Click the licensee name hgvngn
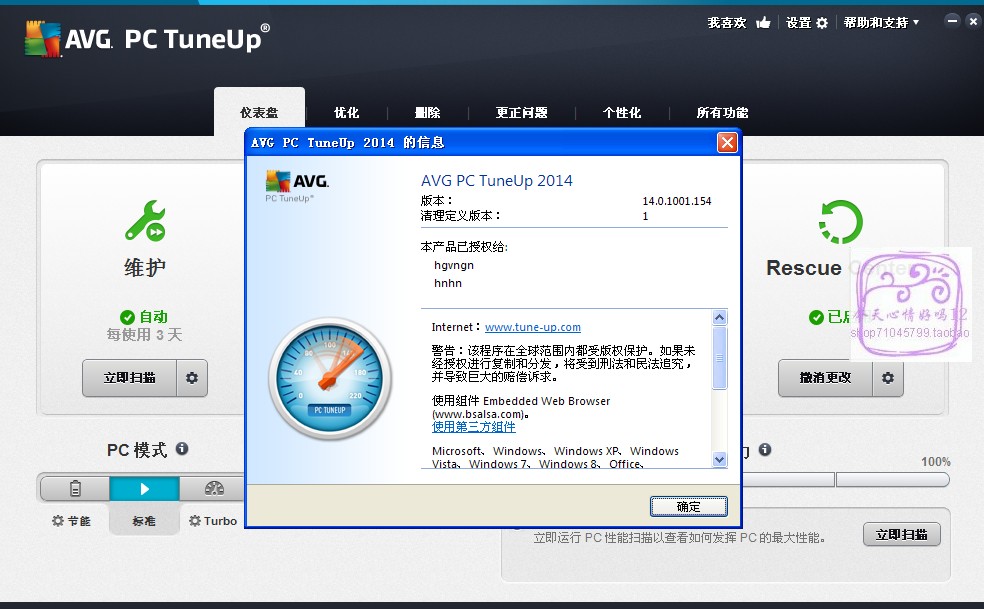984x609 pixels. [454, 265]
